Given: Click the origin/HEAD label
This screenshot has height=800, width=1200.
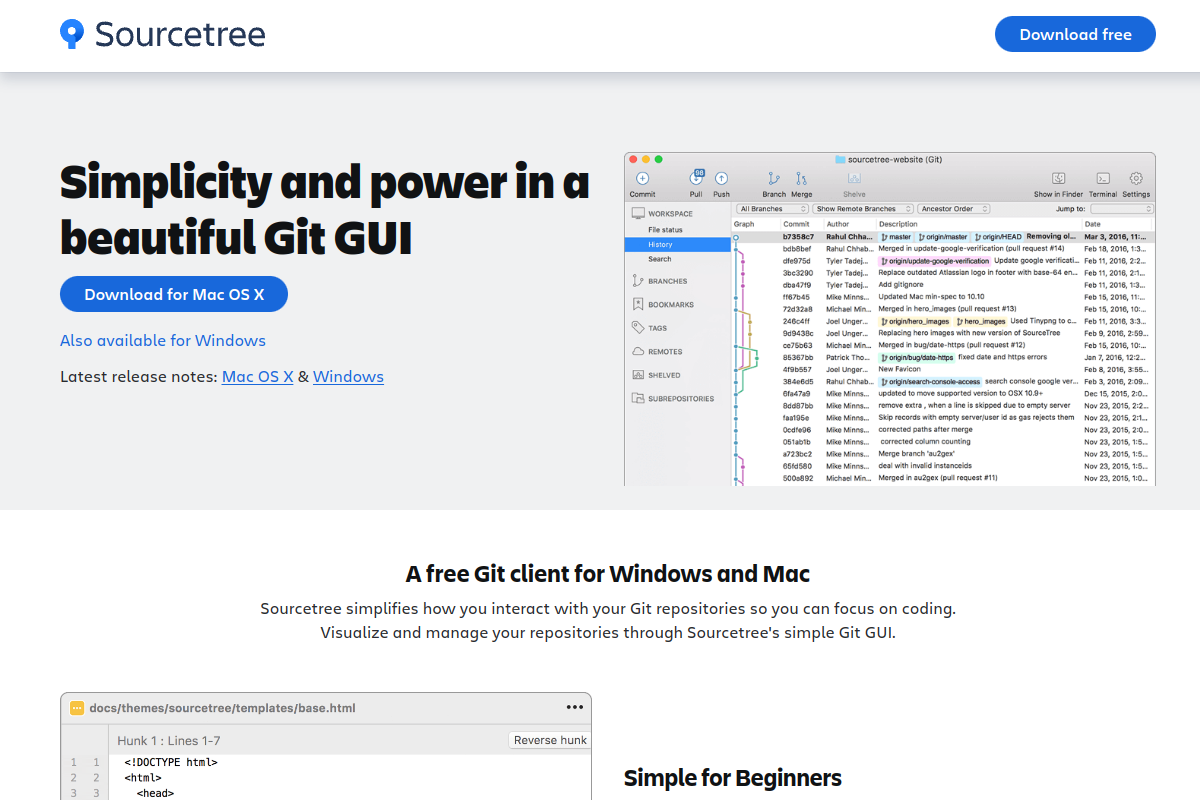Looking at the screenshot, I should pos(998,237).
